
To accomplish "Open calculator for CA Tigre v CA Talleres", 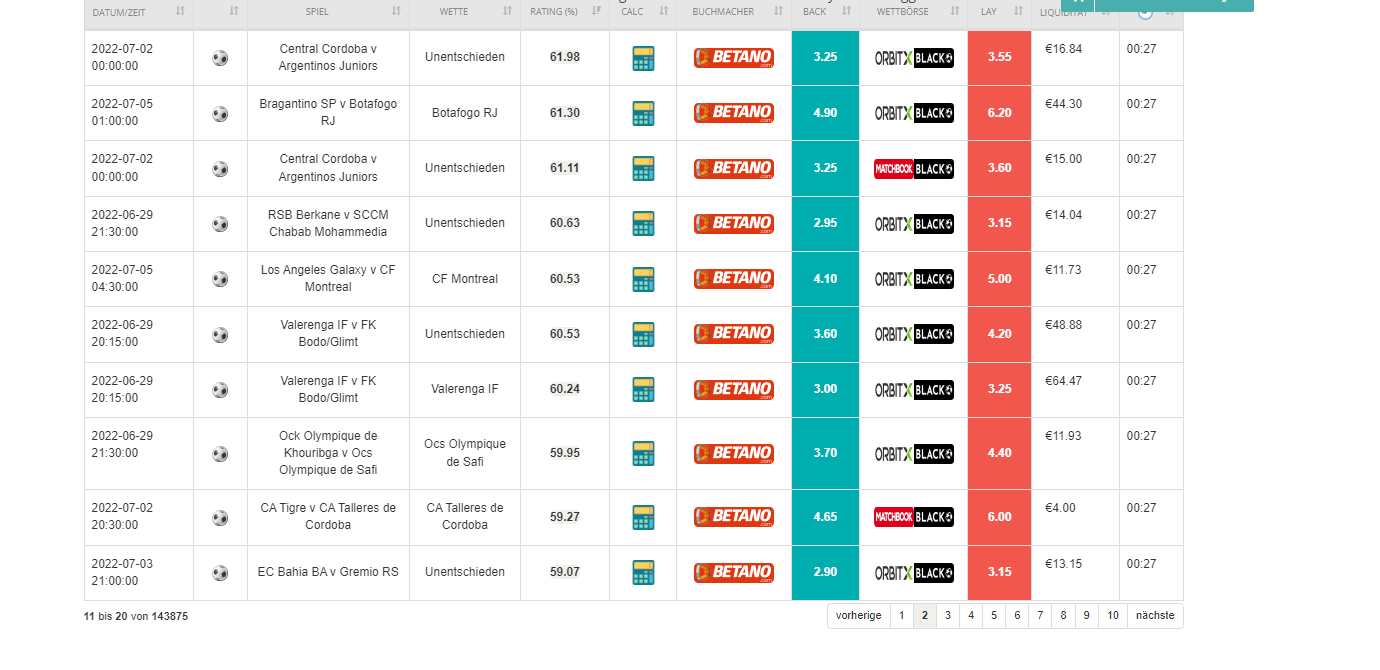I will (x=643, y=517).
